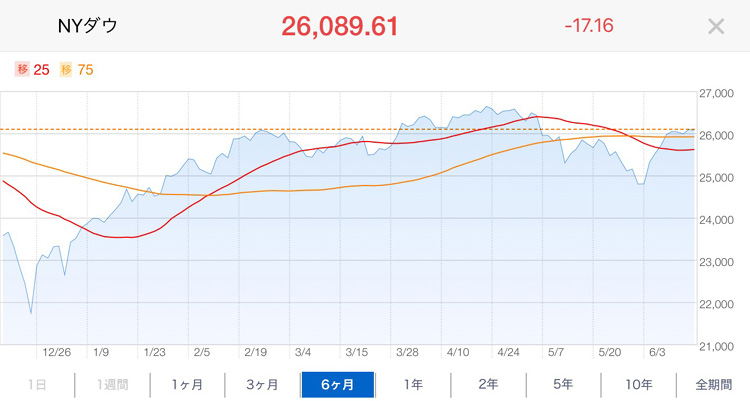Click the 5/7 date axis label
The height and width of the screenshot is (401, 750).
tap(556, 353)
